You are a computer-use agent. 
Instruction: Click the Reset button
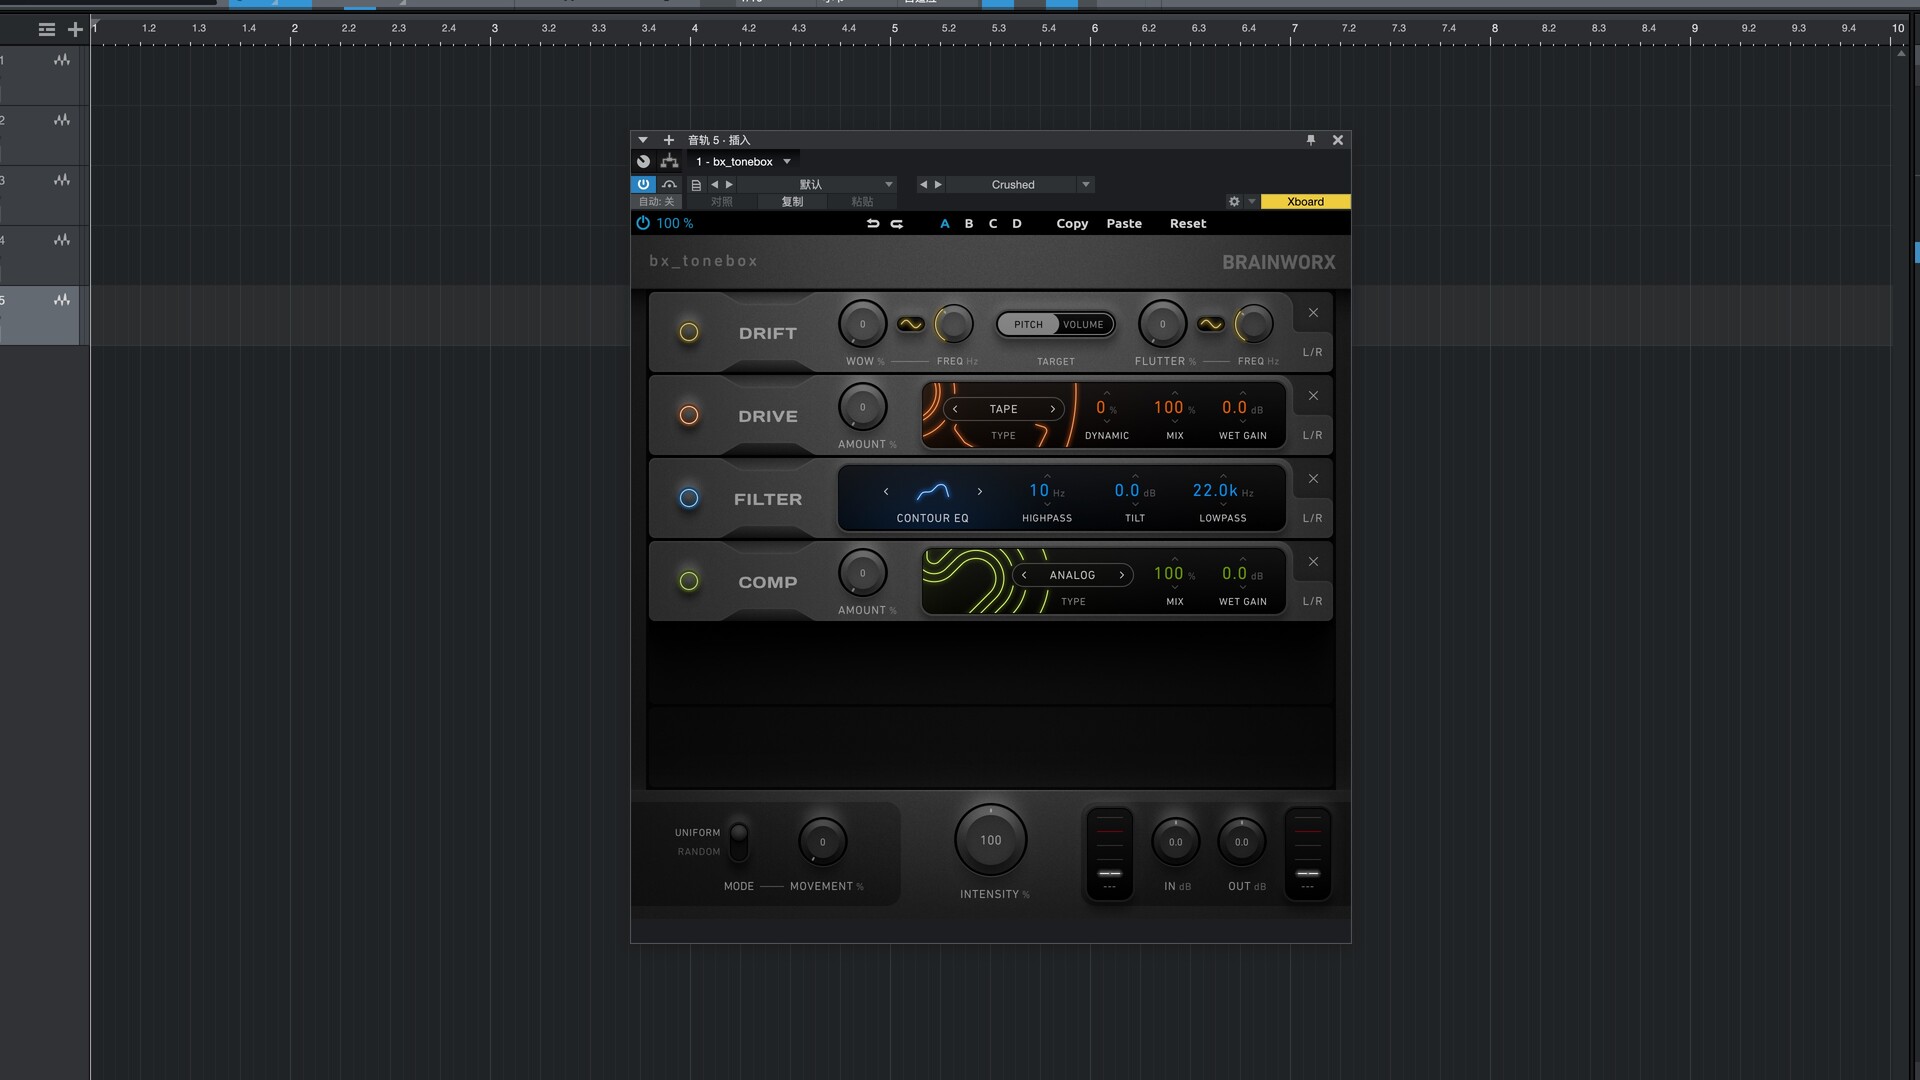pyautogui.click(x=1187, y=223)
